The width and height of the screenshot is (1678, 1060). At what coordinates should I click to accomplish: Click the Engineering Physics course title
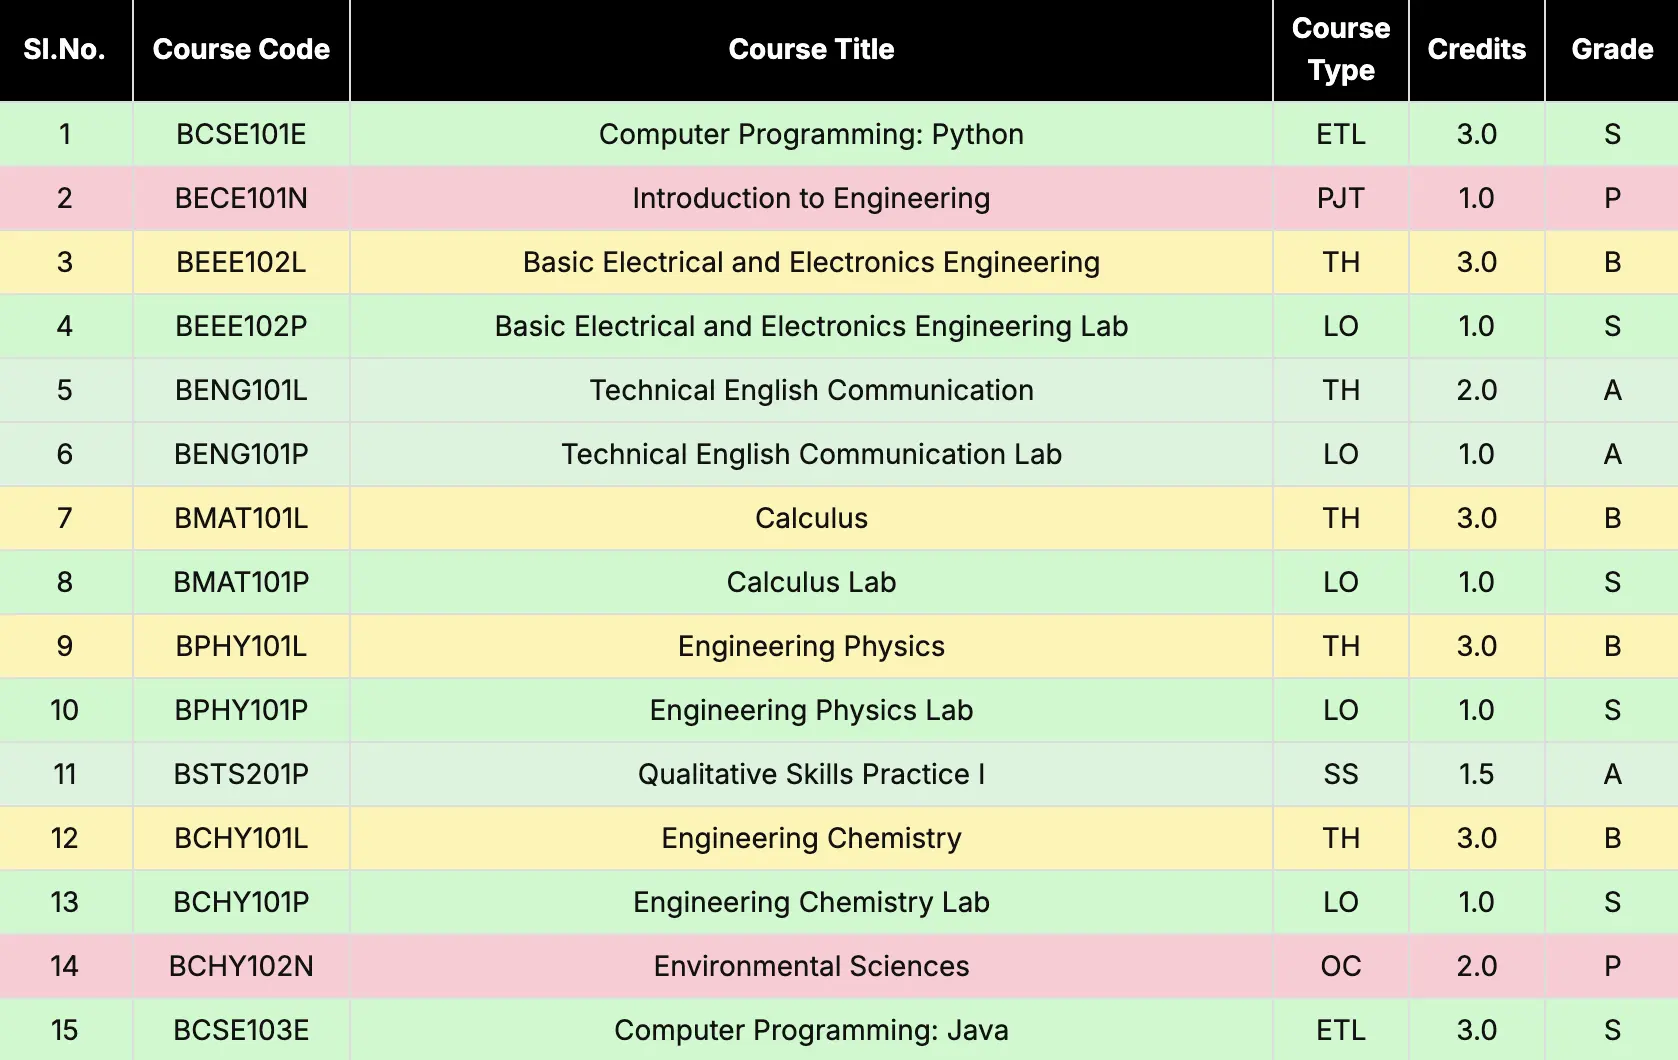click(811, 646)
